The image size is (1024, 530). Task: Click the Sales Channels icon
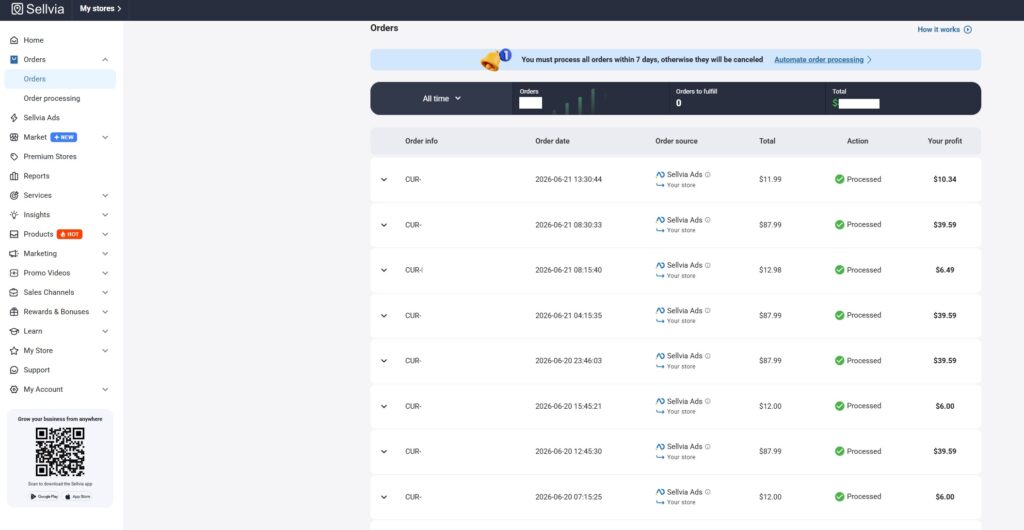[x=14, y=292]
